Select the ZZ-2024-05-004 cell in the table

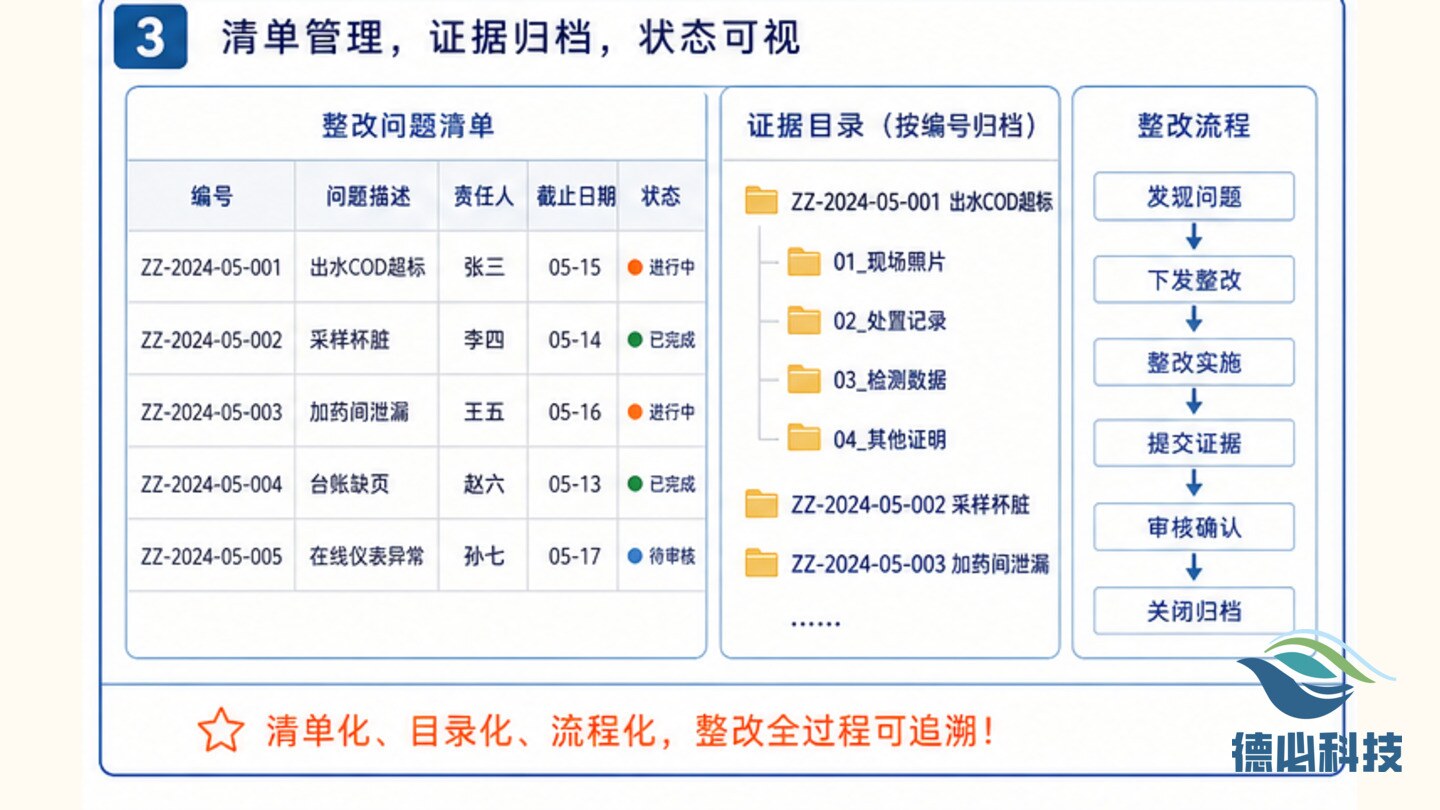coord(211,484)
